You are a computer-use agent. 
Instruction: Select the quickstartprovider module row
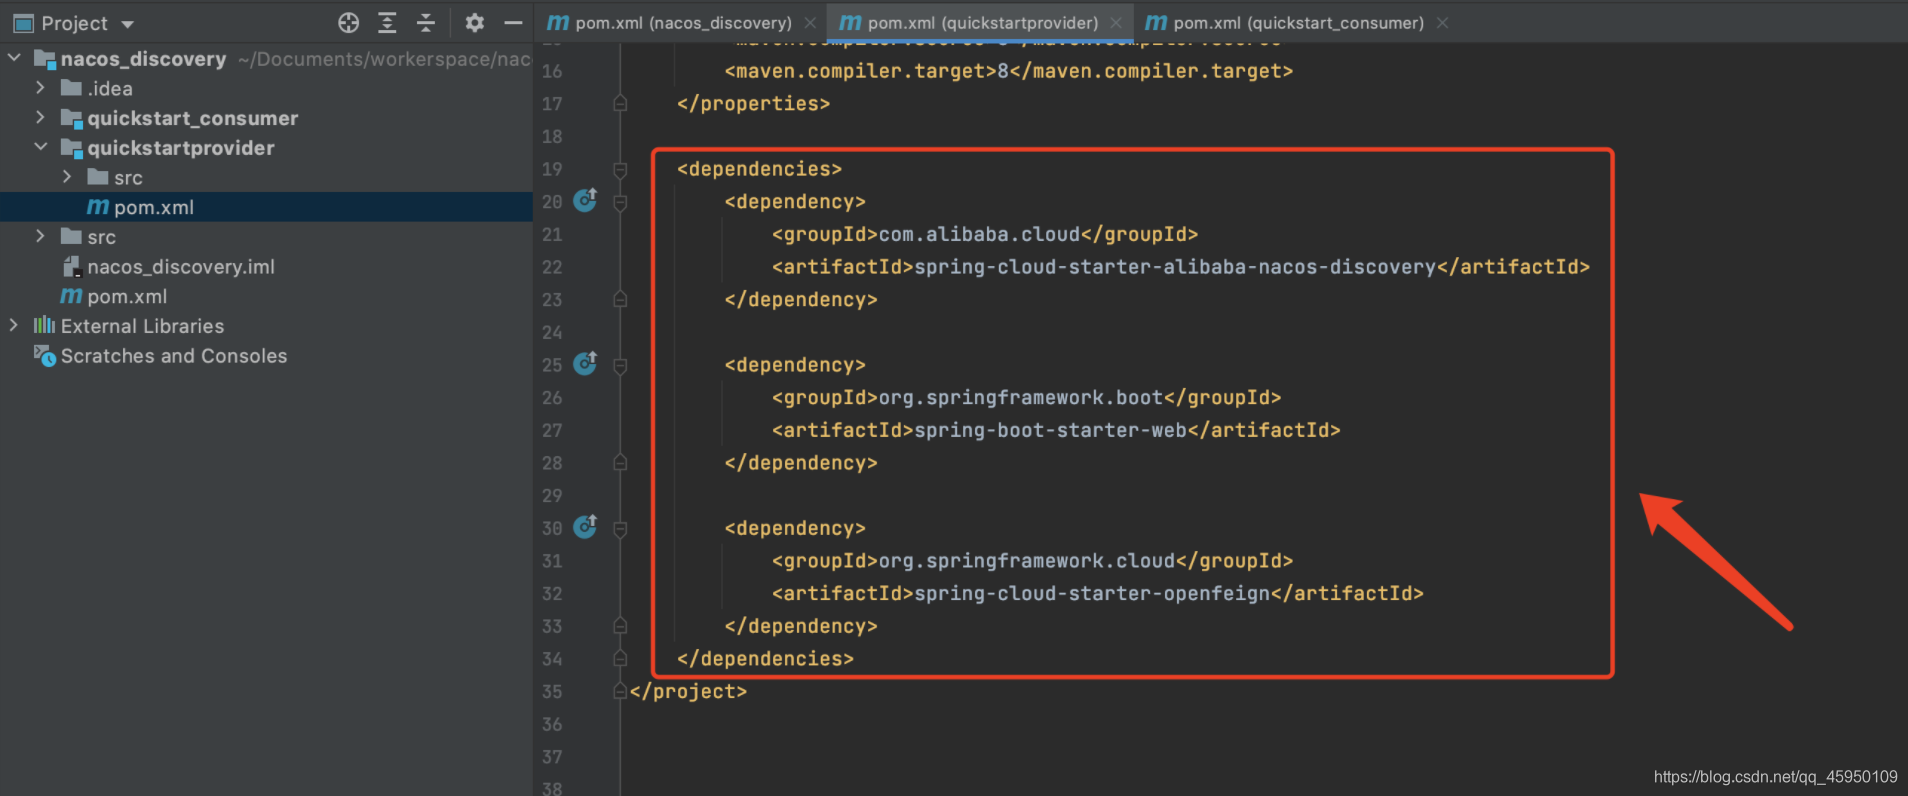266,148
